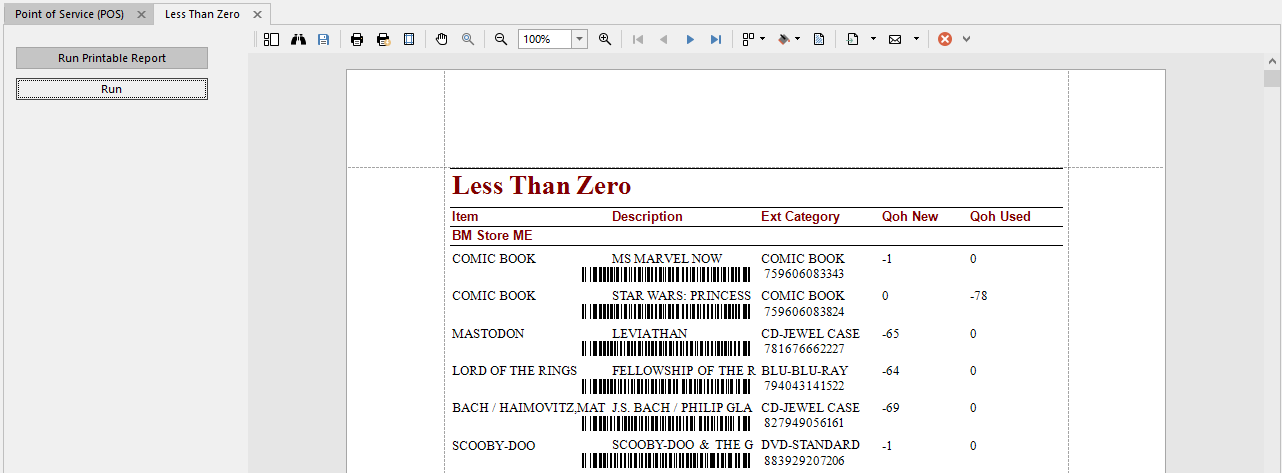Click the watermark page icon
Image resolution: width=1282 pixels, height=473 pixels.
coord(819,39)
